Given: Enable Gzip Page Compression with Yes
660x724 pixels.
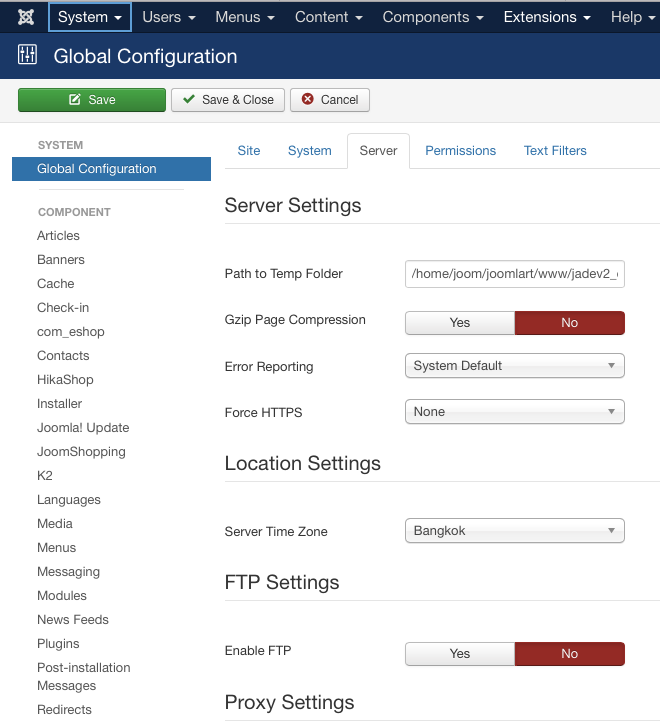Looking at the screenshot, I should point(459,322).
